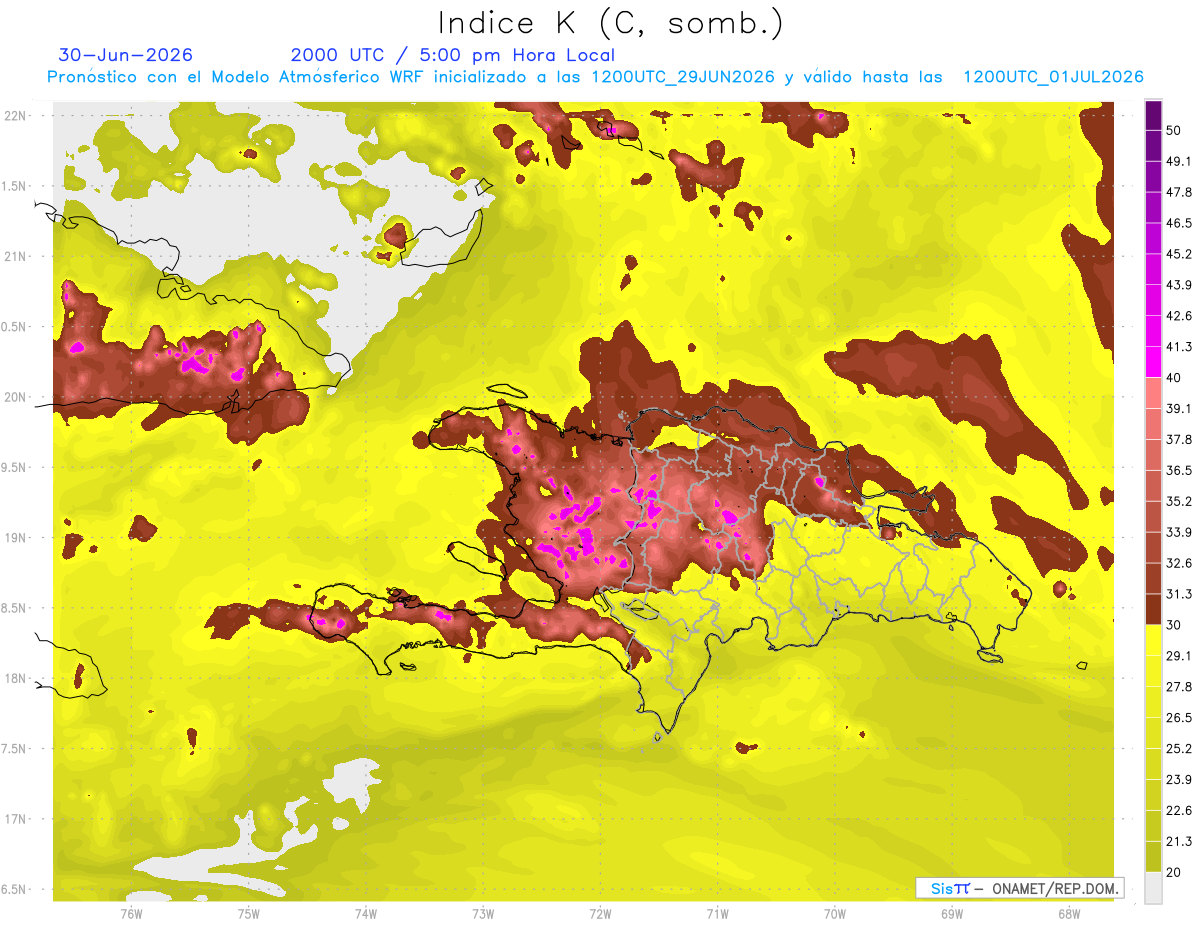Click the colorbar value "43.9"
This screenshot has width=1200, height=927.
(1179, 285)
